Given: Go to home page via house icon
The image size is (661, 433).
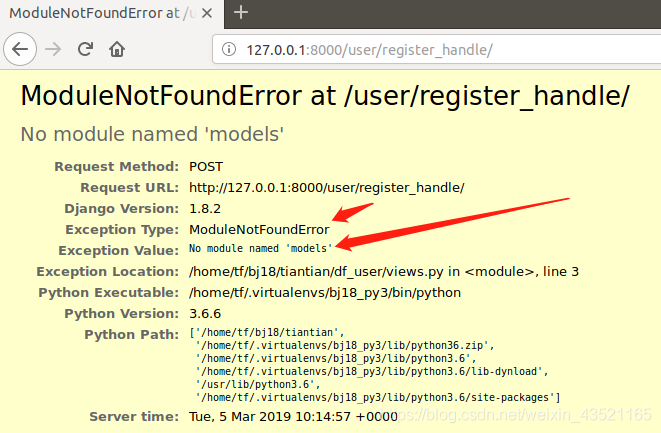Looking at the screenshot, I should [117, 49].
